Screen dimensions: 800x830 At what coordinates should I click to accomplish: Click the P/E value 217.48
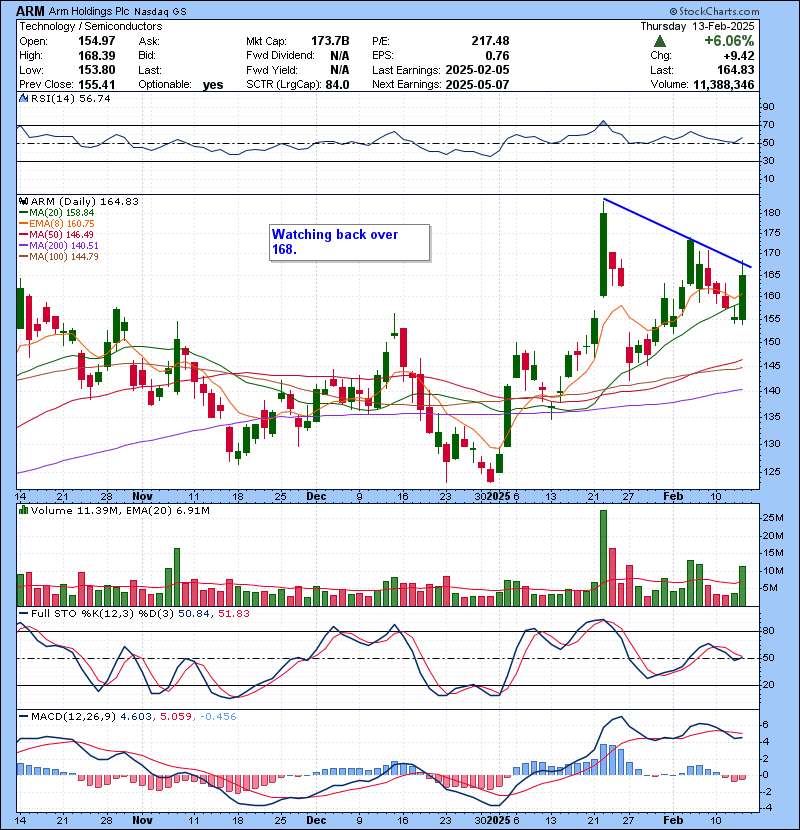pyautogui.click(x=490, y=41)
